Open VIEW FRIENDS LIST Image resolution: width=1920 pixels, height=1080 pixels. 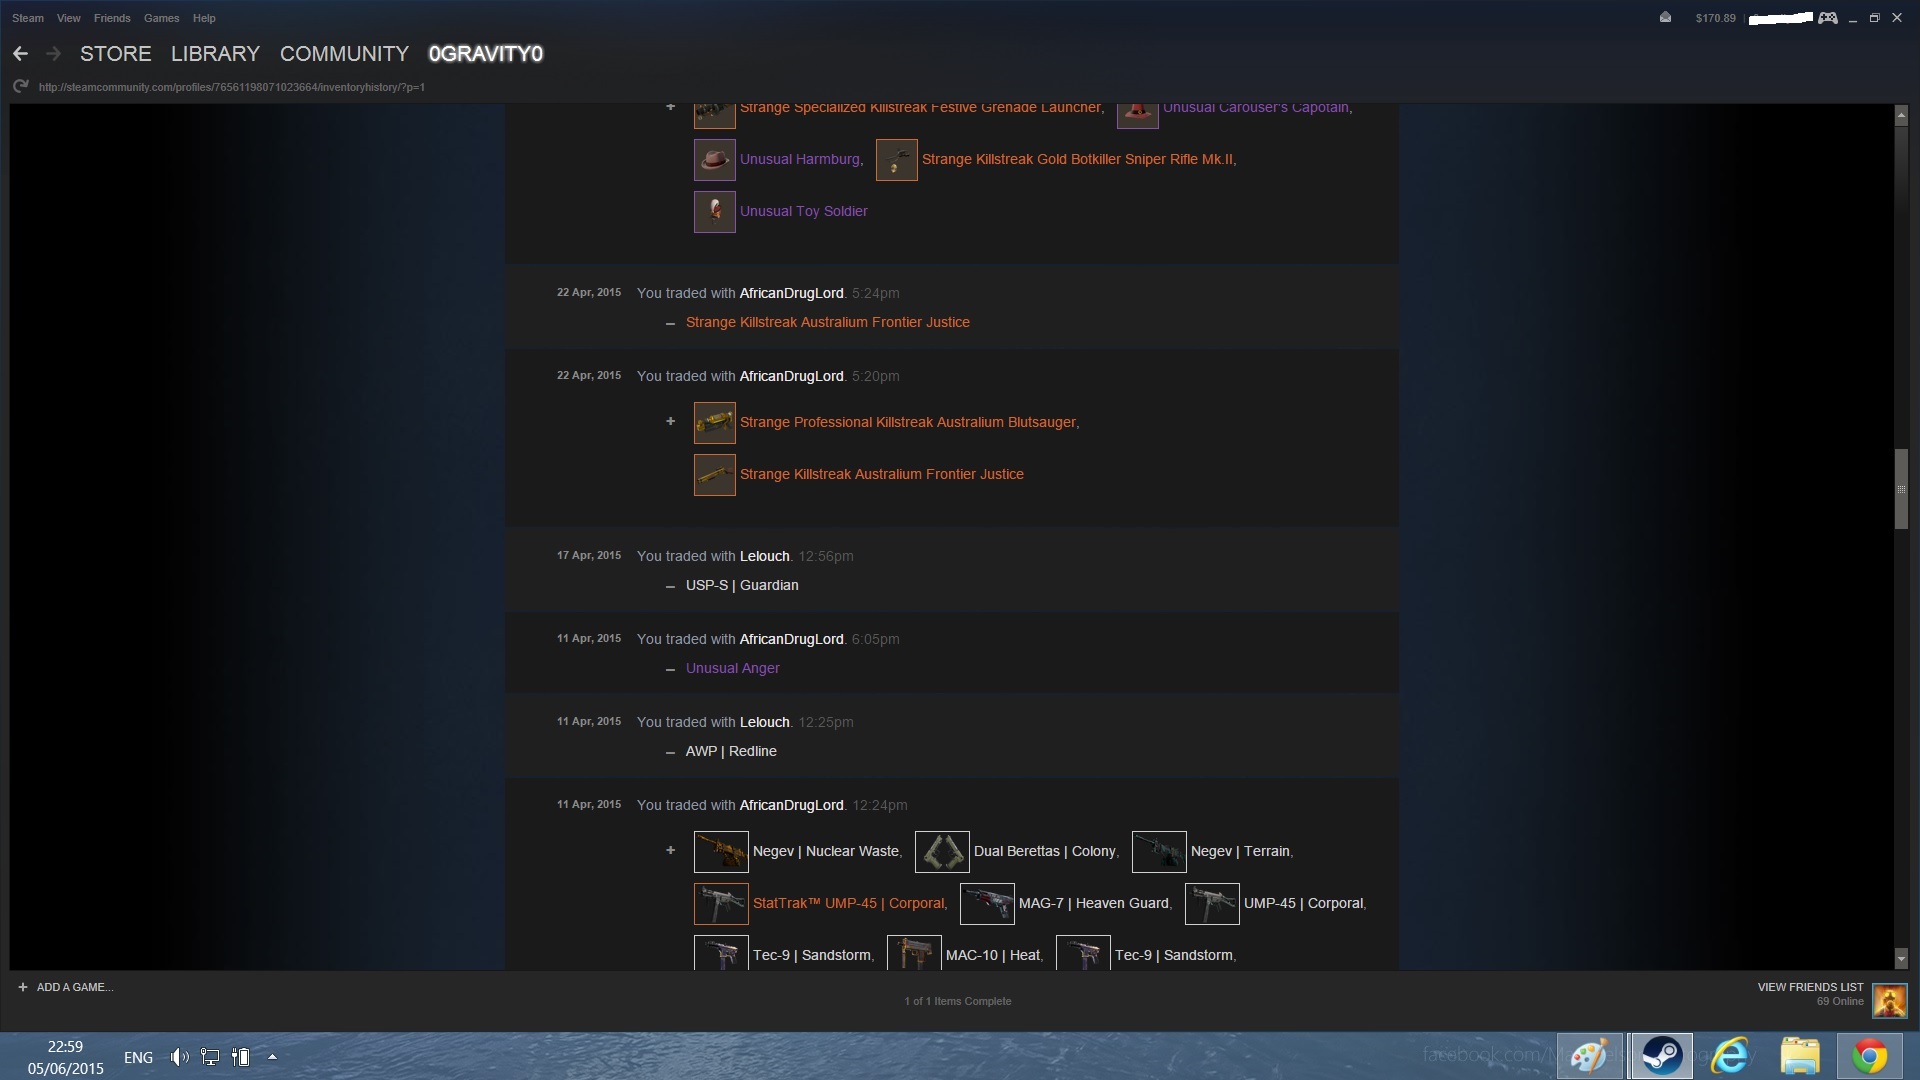point(1810,987)
